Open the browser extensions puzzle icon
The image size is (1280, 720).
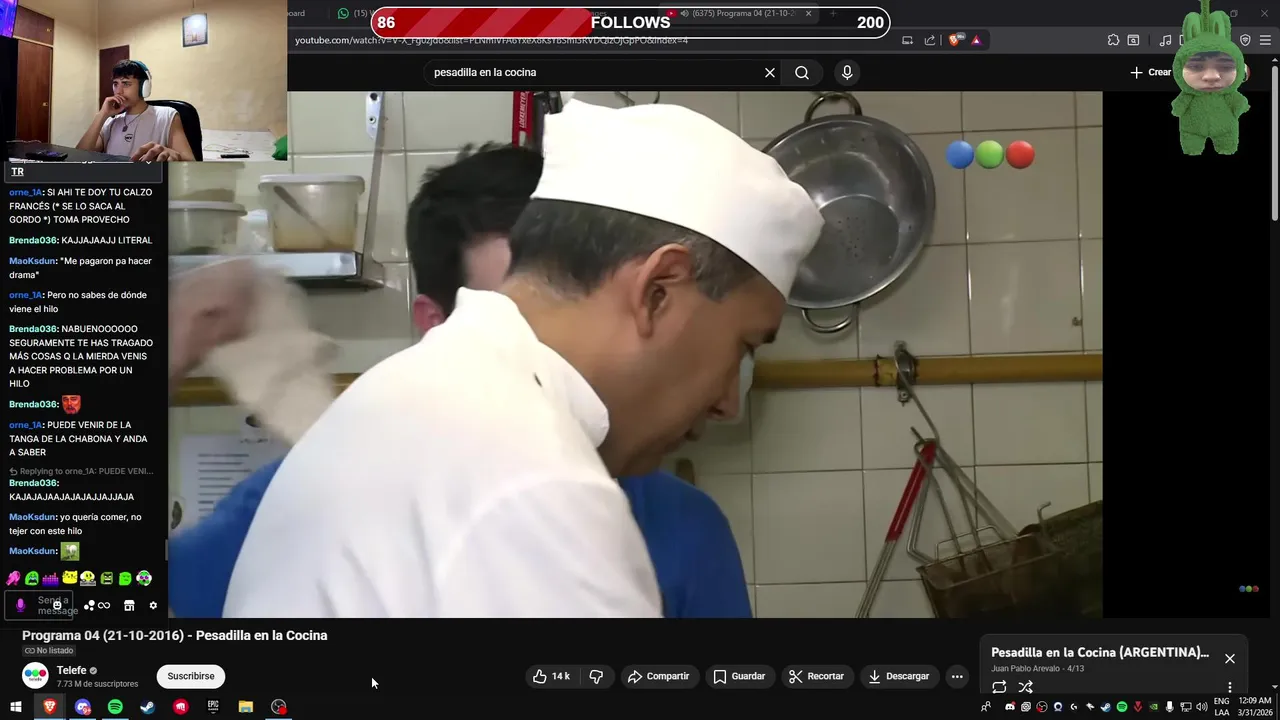tap(1113, 40)
